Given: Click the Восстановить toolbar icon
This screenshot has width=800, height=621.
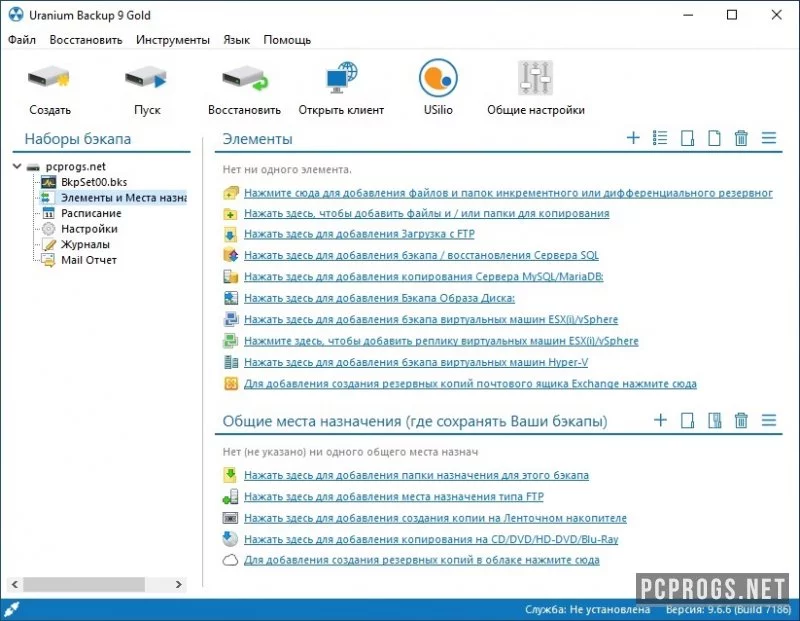Looking at the screenshot, I should tap(244, 80).
